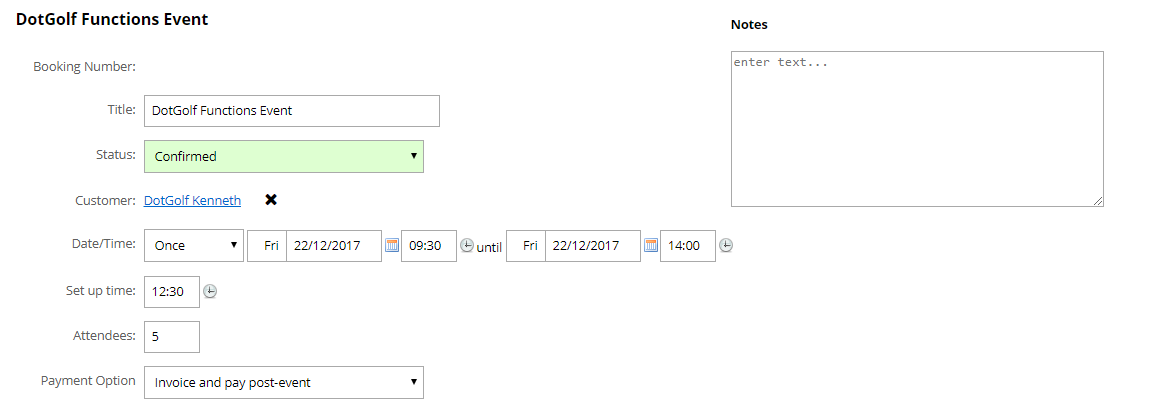Screen dimensions: 1152x406
Task: Click the clock icon beside 14:00 end time
Action: click(x=726, y=246)
